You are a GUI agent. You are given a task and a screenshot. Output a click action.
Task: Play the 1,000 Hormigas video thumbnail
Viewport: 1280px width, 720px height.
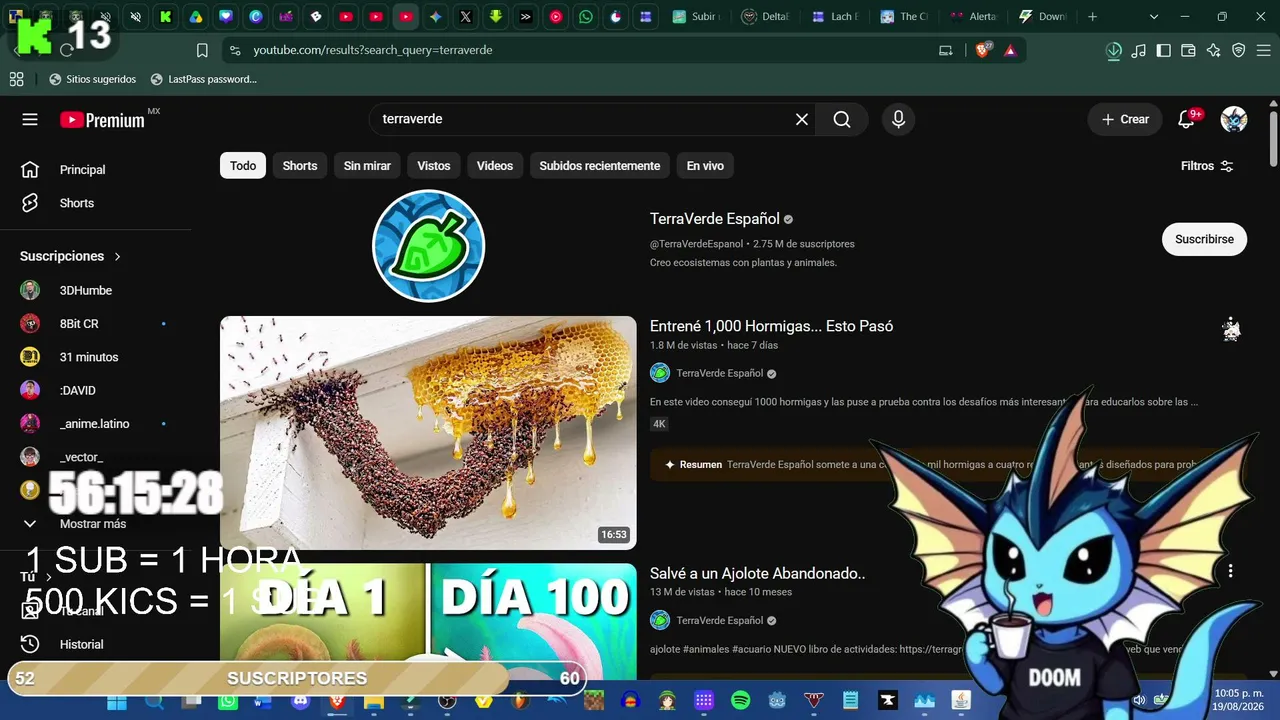(428, 433)
